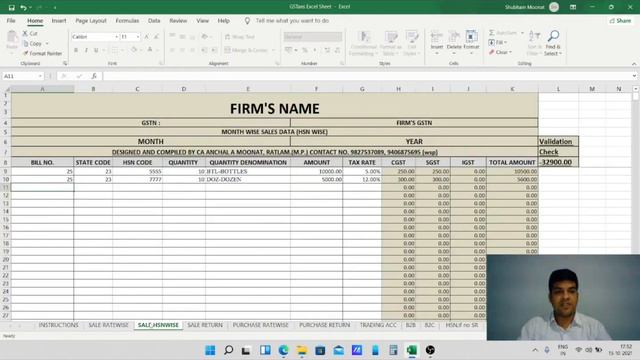
Task: Switch to the Data ribbon tab
Action: (154, 20)
